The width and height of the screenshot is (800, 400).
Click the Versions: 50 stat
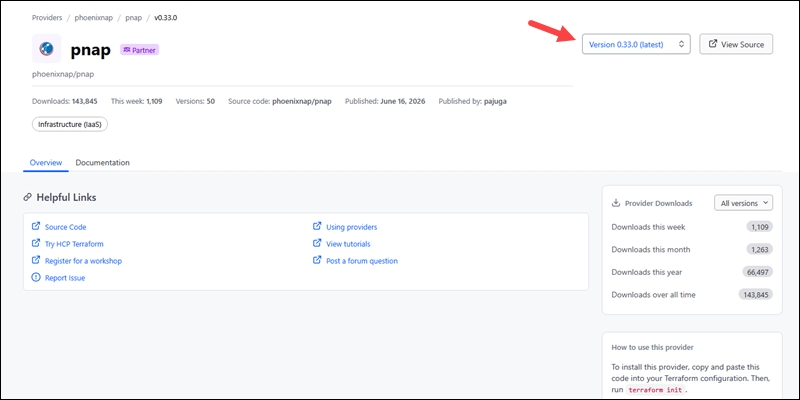click(195, 101)
